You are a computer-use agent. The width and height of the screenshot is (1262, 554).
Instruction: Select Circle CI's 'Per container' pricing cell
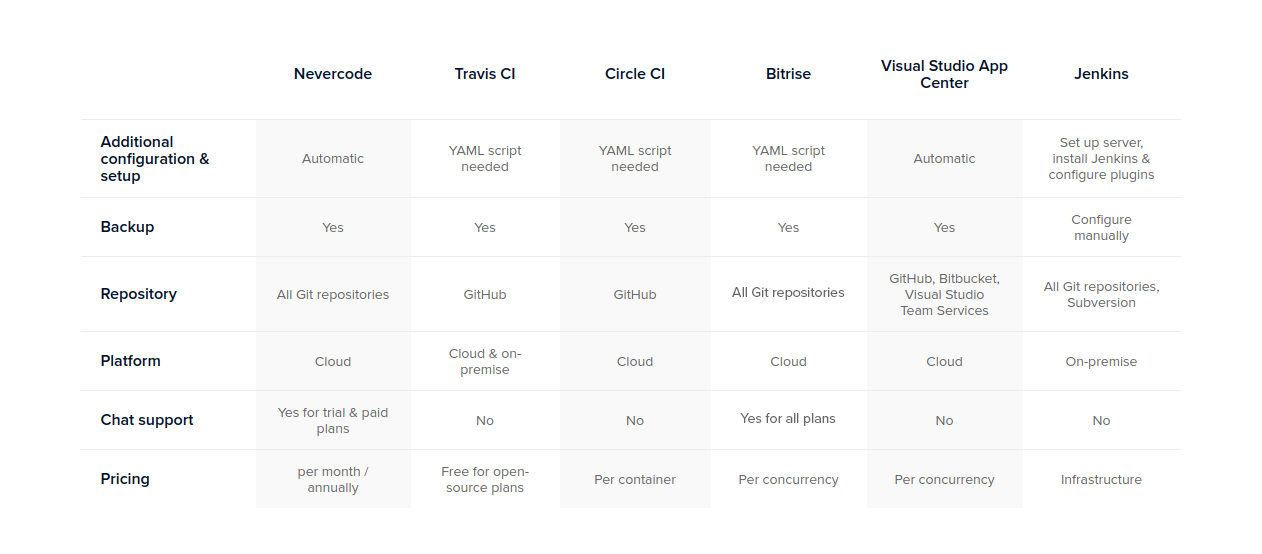click(x=635, y=480)
